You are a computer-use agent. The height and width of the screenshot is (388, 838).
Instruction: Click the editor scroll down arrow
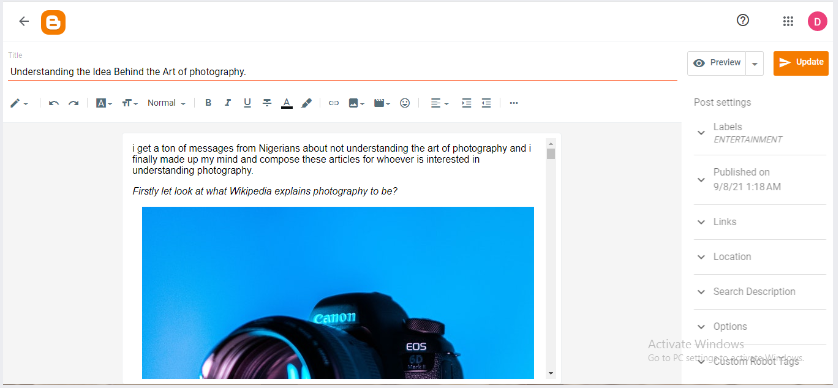[551, 373]
